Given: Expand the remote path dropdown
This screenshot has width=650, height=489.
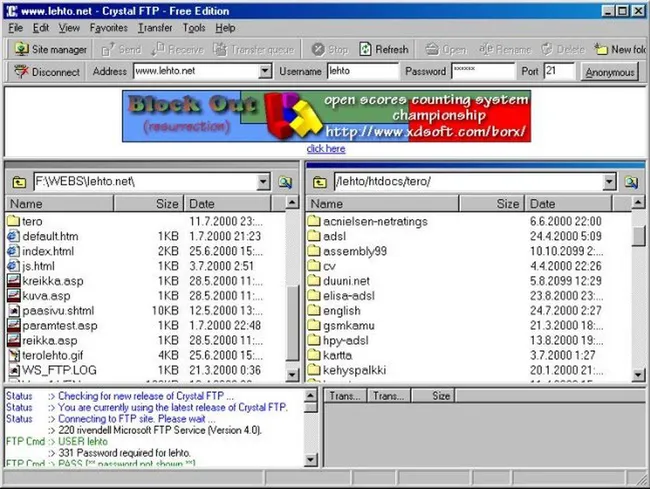Looking at the screenshot, I should pos(609,182).
